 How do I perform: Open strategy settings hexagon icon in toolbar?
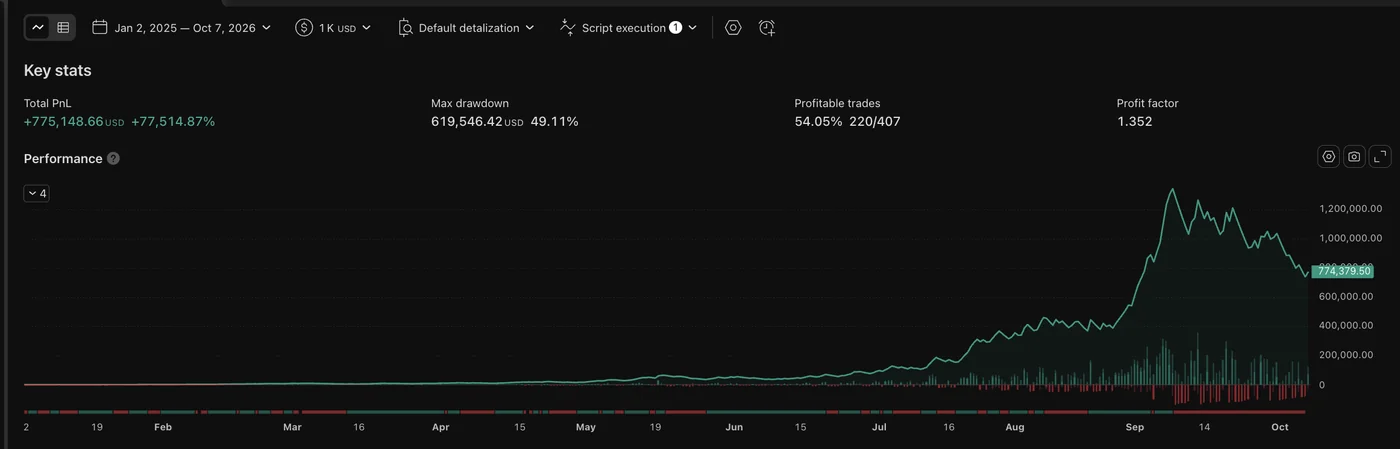click(x=733, y=28)
